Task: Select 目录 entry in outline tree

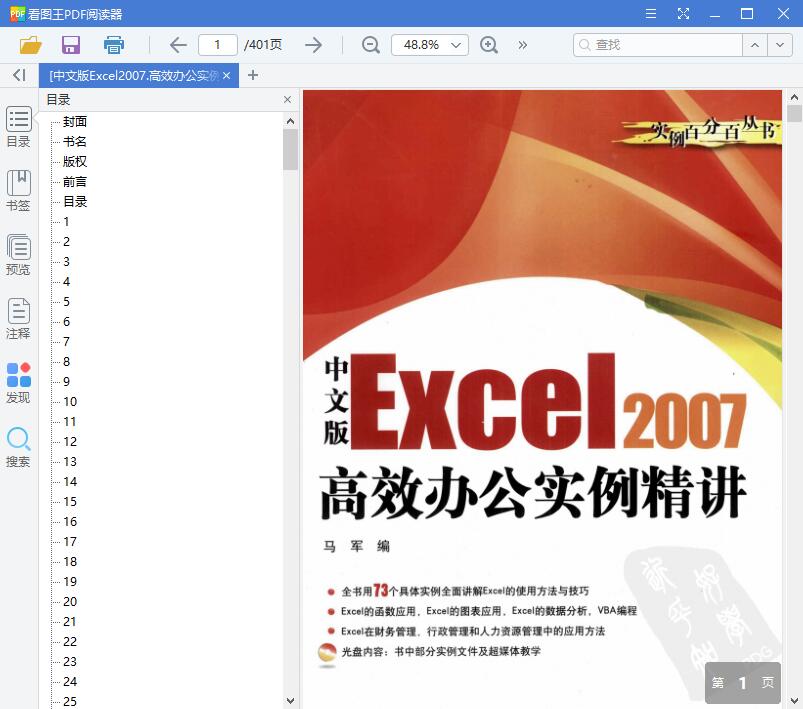Action: click(75, 201)
